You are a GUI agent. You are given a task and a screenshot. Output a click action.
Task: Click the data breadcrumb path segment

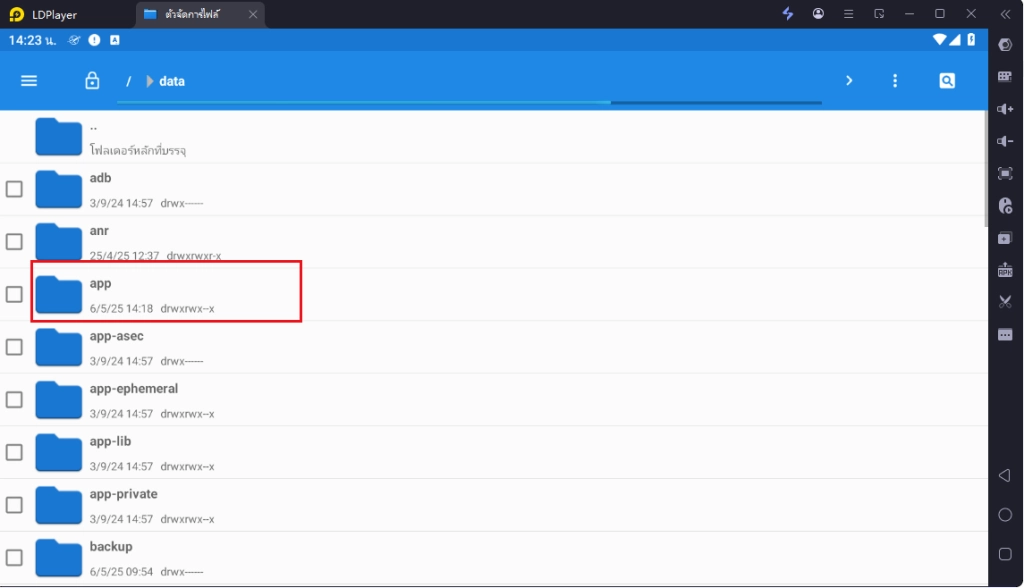coord(172,81)
